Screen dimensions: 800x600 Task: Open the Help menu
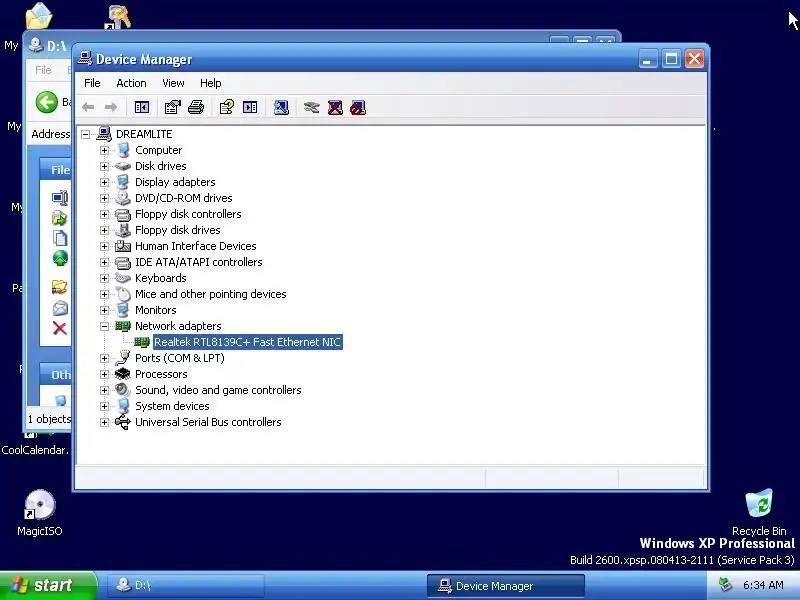click(210, 83)
